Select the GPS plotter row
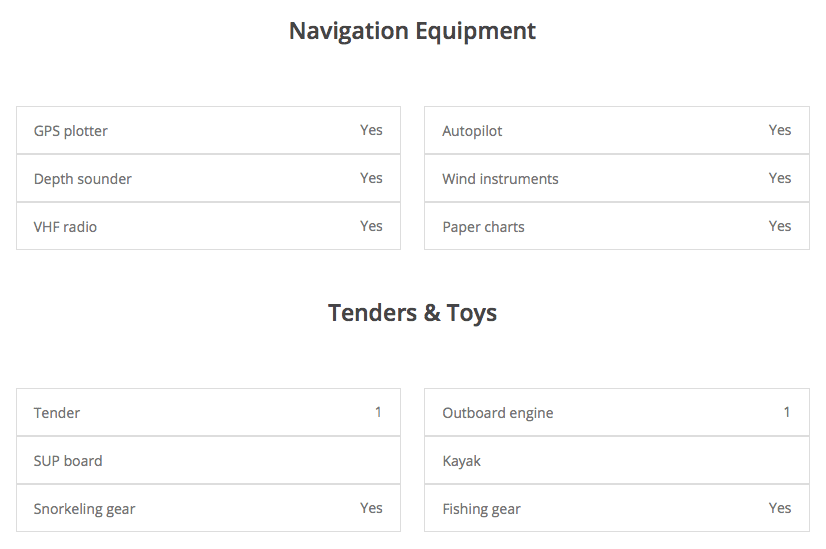Image resolution: width=826 pixels, height=549 pixels. click(x=208, y=131)
